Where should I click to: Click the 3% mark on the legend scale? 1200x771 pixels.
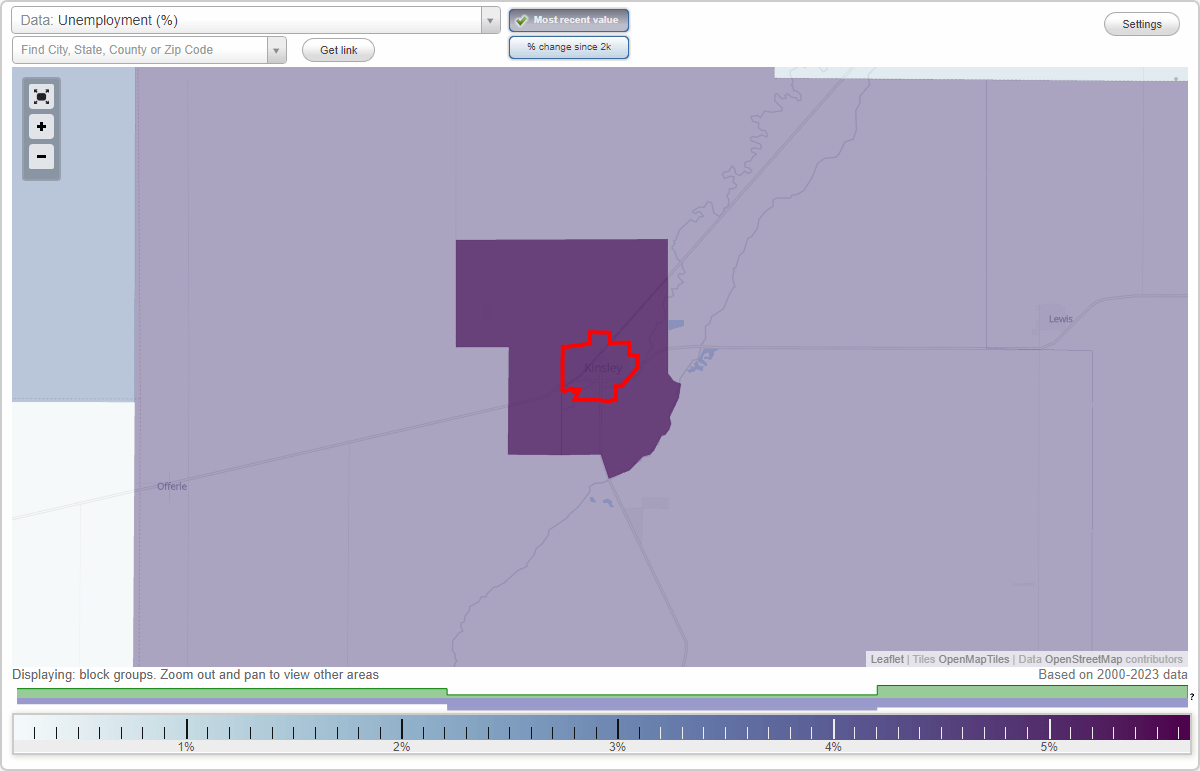click(617, 730)
